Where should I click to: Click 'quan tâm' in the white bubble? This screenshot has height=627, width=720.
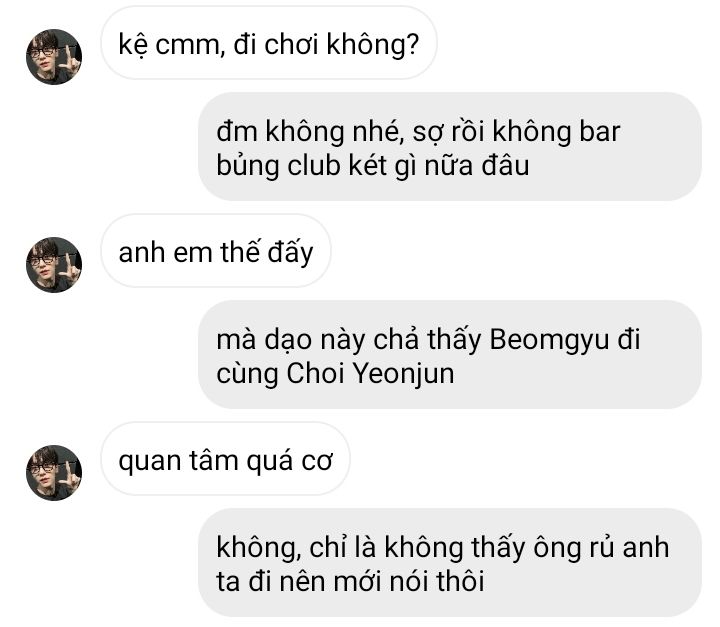[x=179, y=461]
